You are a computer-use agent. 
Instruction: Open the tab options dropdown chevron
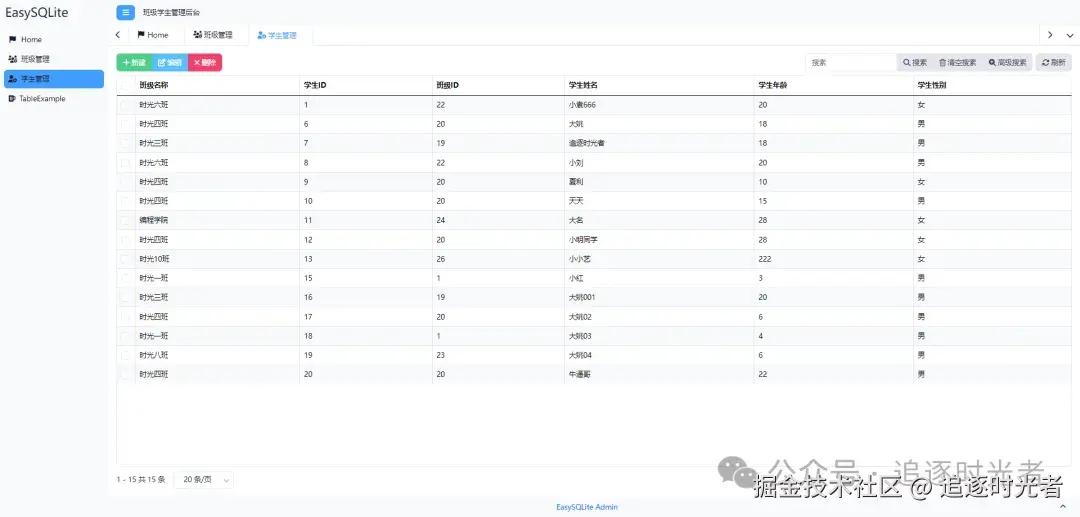point(1070,35)
